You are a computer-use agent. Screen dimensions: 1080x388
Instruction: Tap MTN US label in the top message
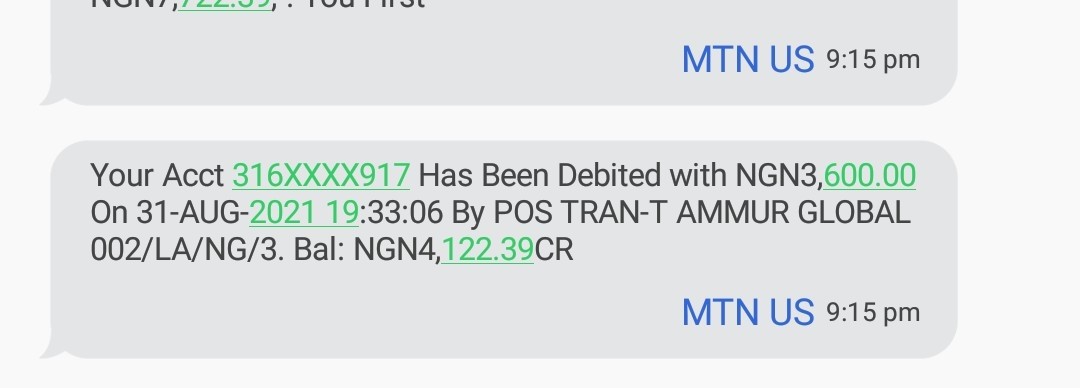coord(748,59)
